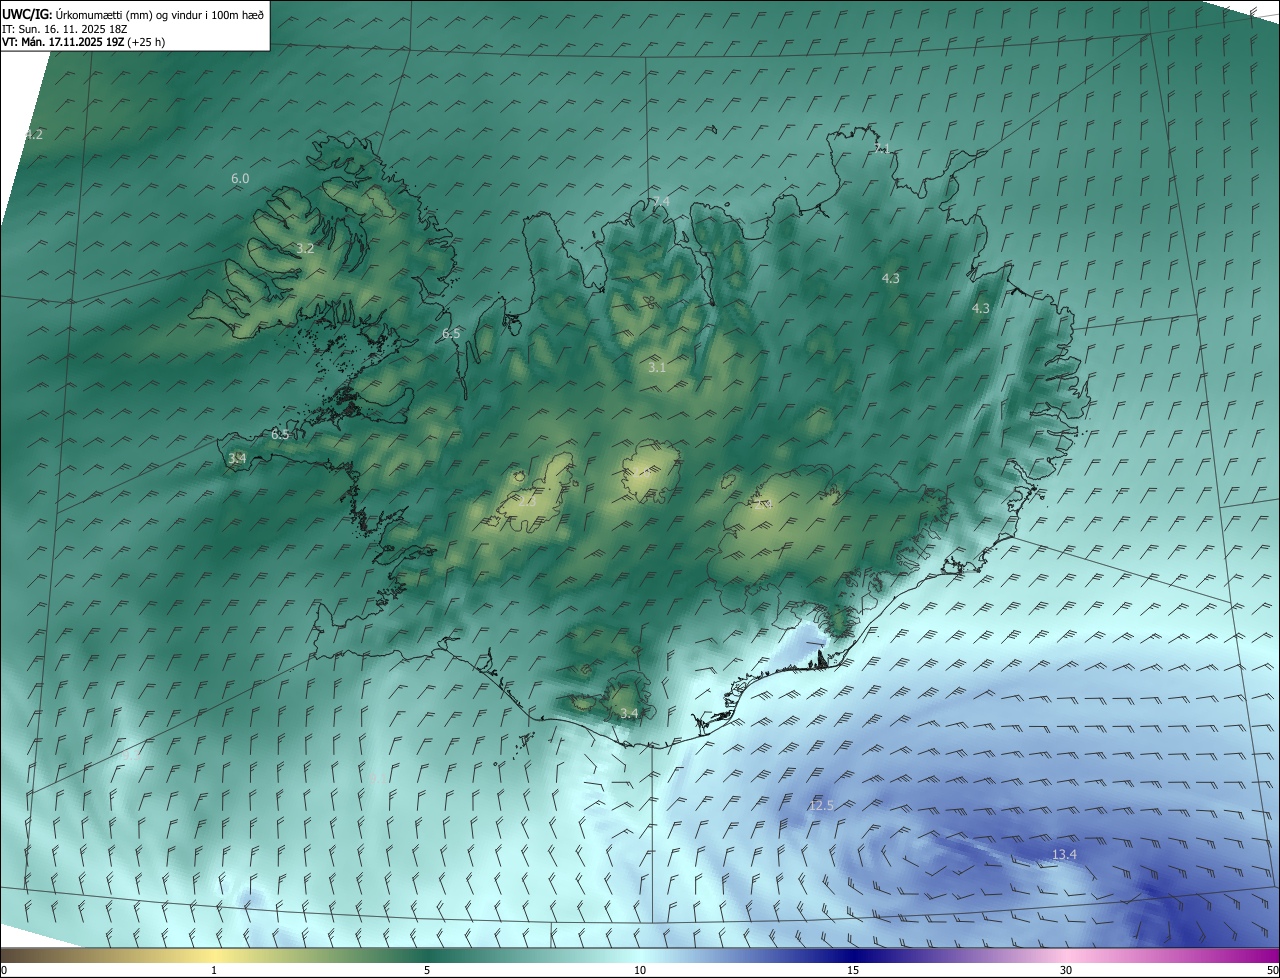Viewport: 1280px width, 978px height.
Task: Click the title 'Úrkomumætti (mm) og vindur í 100m hæð'
Action: (160, 15)
